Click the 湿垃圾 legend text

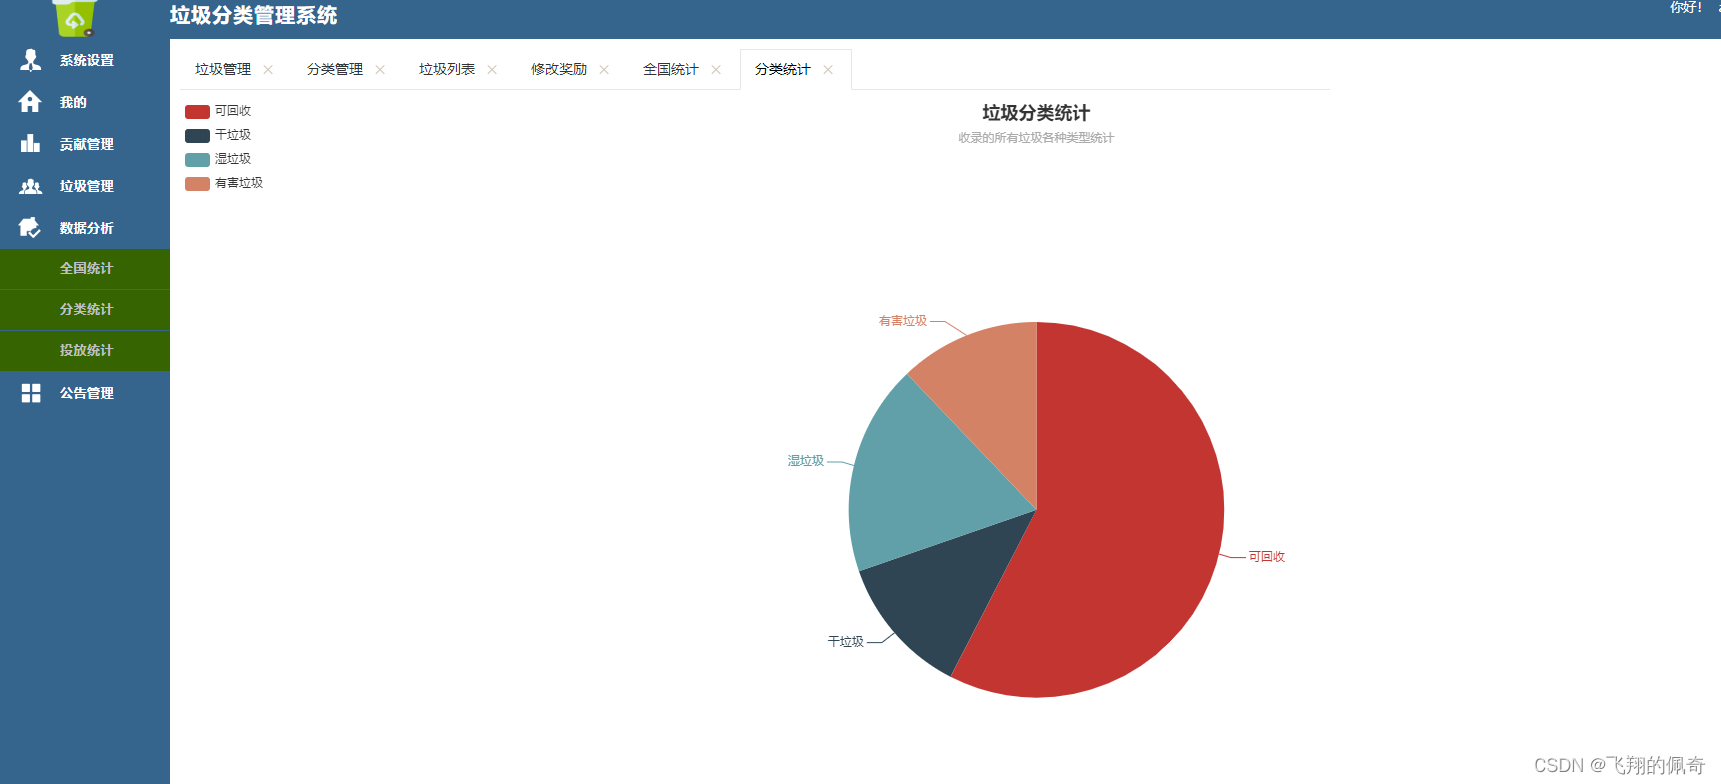(x=233, y=159)
